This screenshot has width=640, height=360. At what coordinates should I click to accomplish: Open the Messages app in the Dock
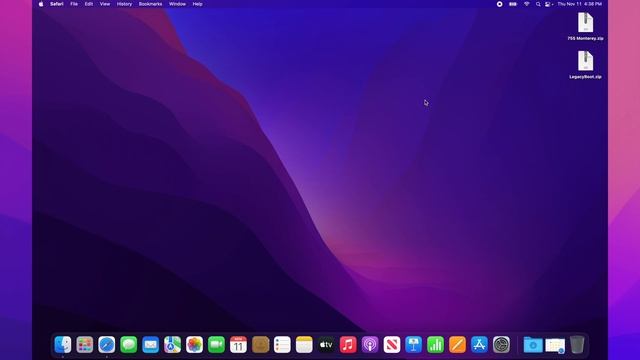click(x=129, y=345)
